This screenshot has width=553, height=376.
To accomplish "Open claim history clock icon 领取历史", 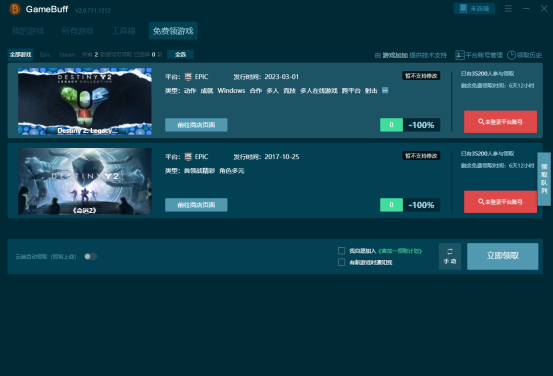I will pos(511,55).
